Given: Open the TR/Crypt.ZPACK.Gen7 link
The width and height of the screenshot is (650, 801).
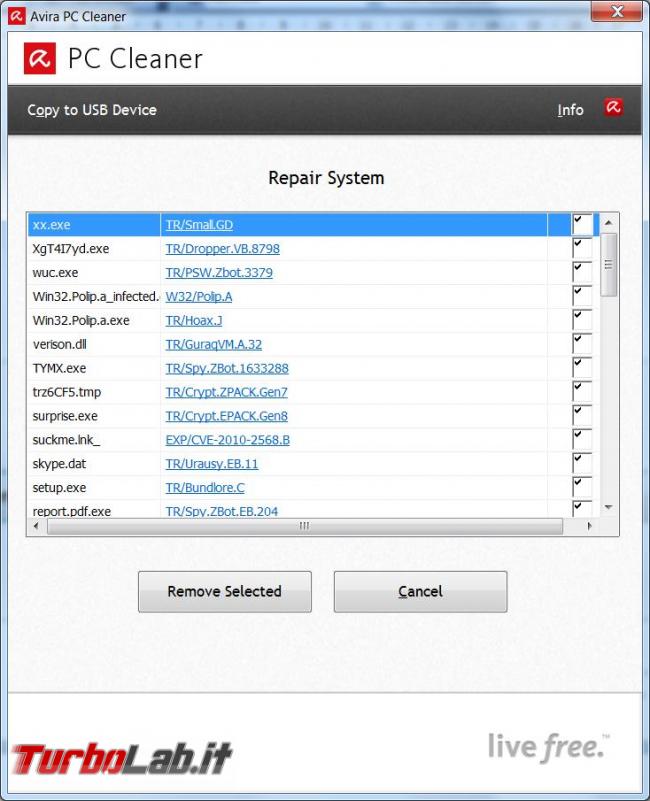Looking at the screenshot, I should pos(226,392).
